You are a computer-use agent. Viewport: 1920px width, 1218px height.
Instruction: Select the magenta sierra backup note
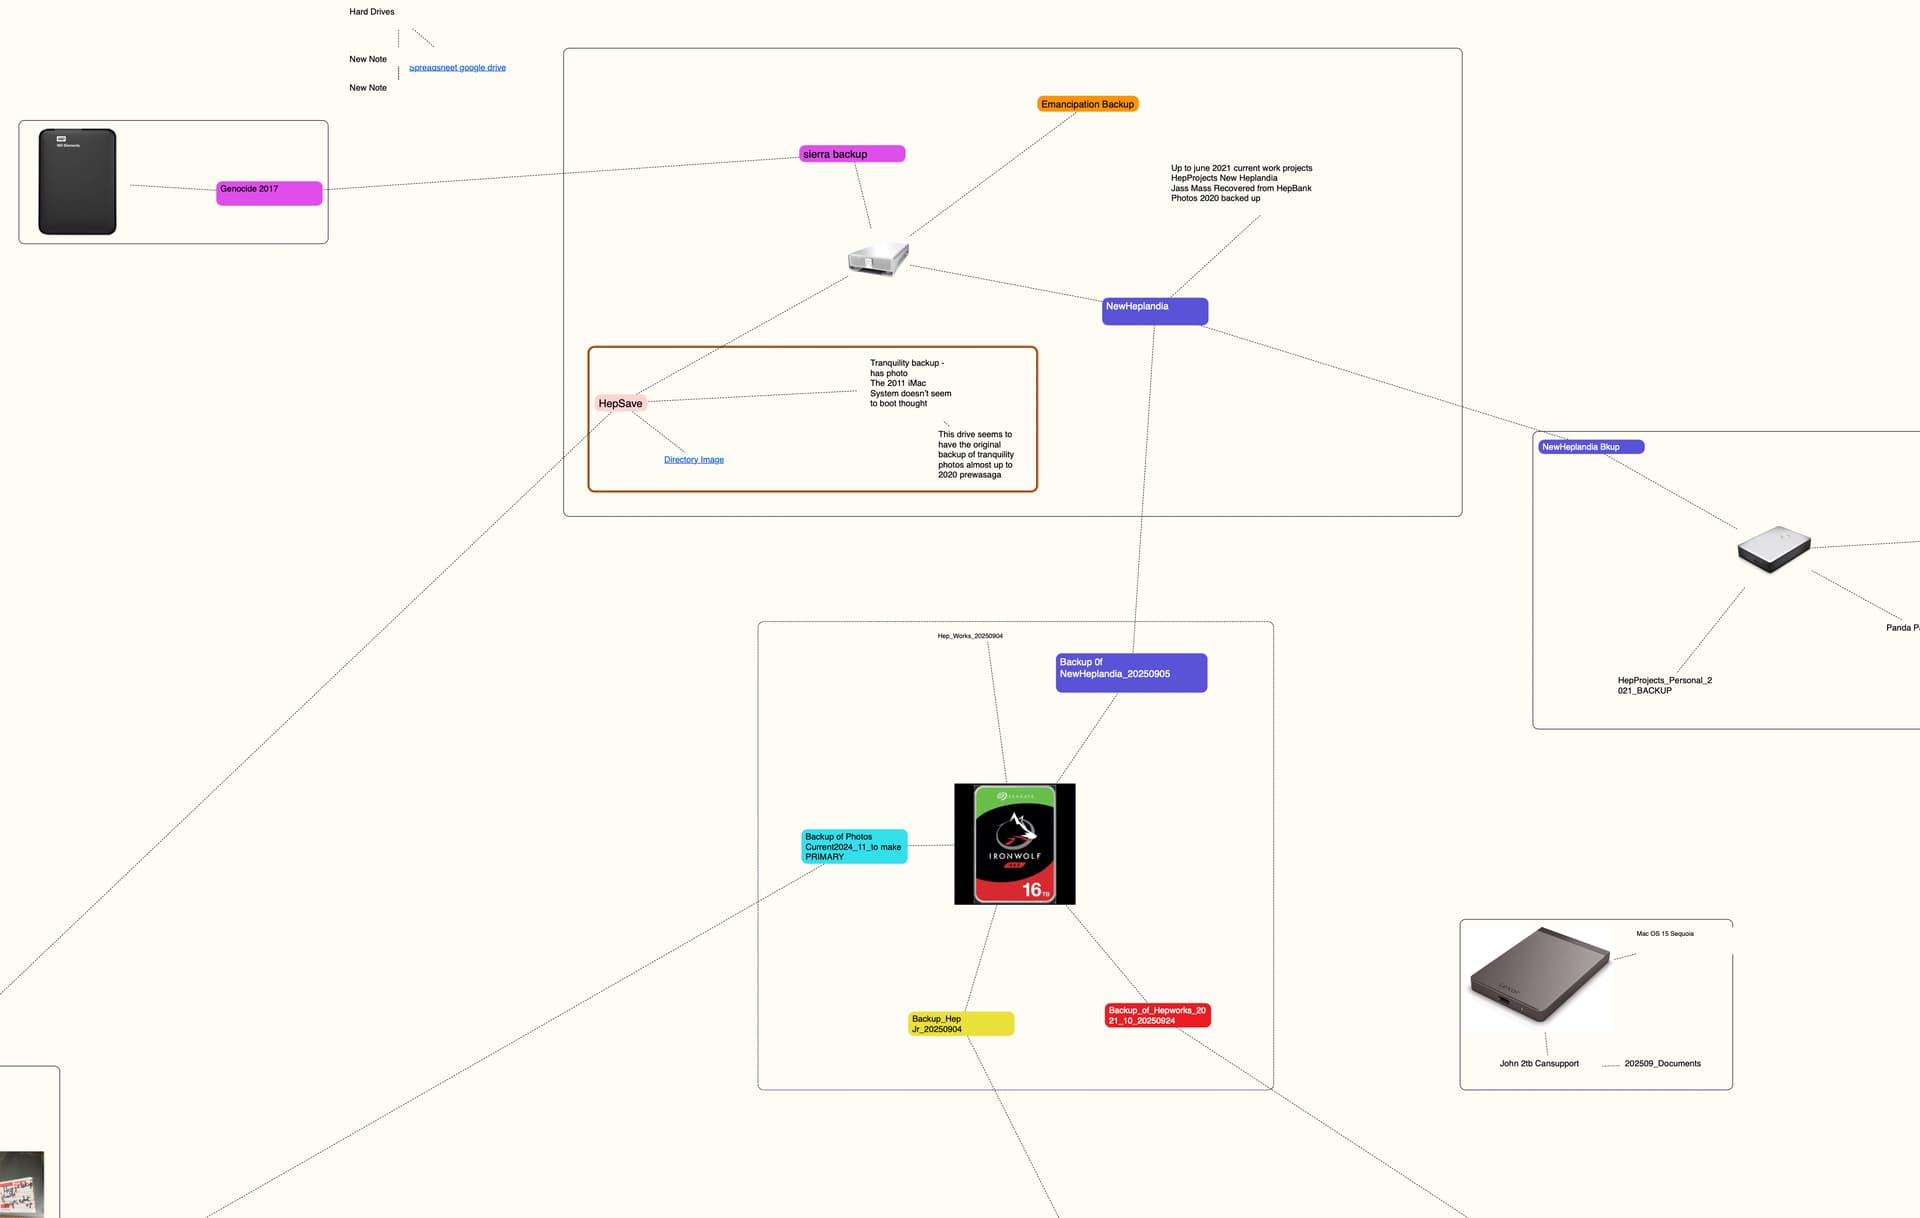click(x=851, y=154)
